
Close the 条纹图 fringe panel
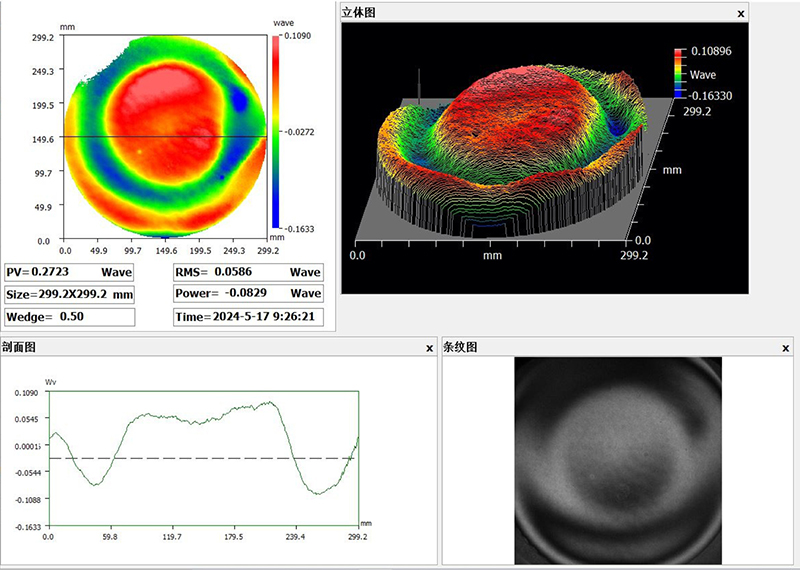pyautogui.click(x=785, y=348)
